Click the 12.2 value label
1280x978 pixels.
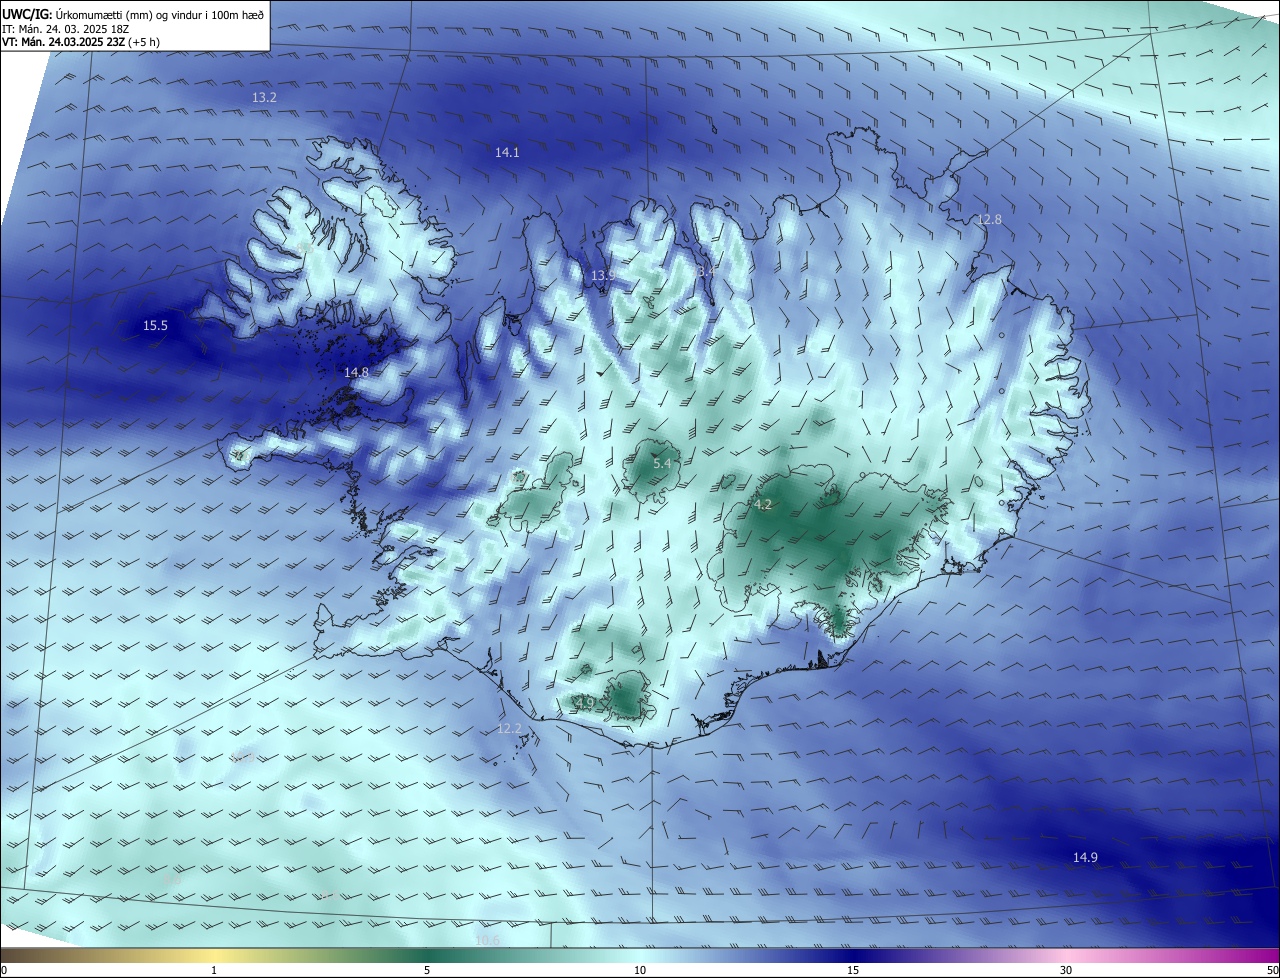click(x=509, y=728)
